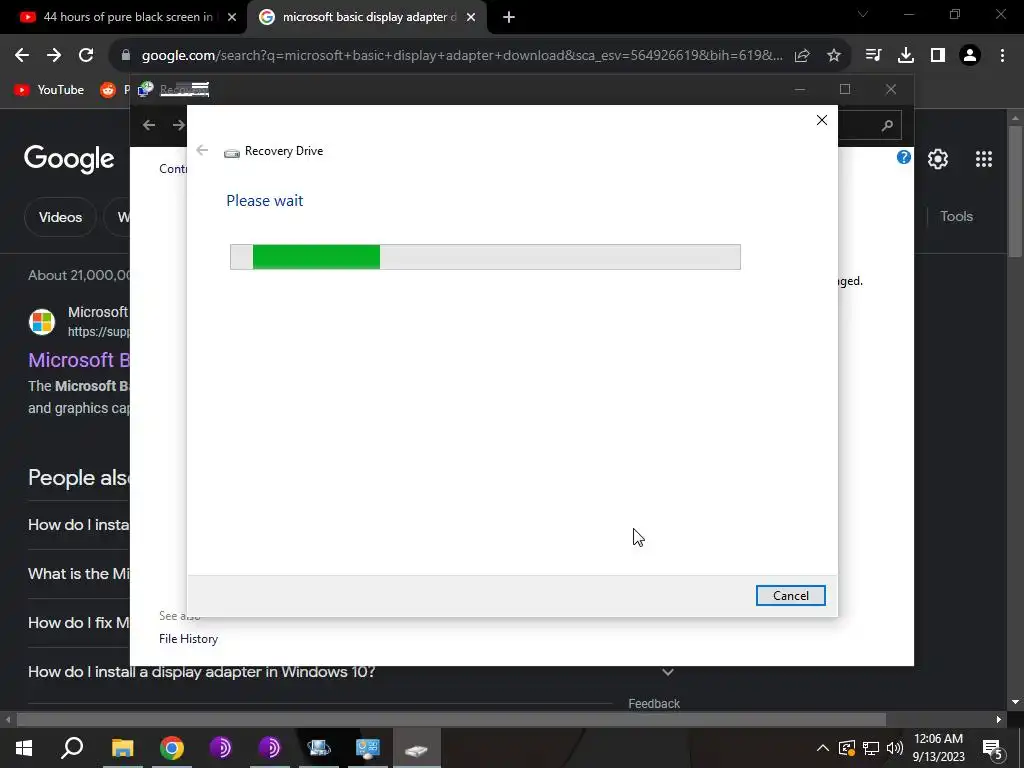Open the network tray icon
1024x768 pixels.
871,748
